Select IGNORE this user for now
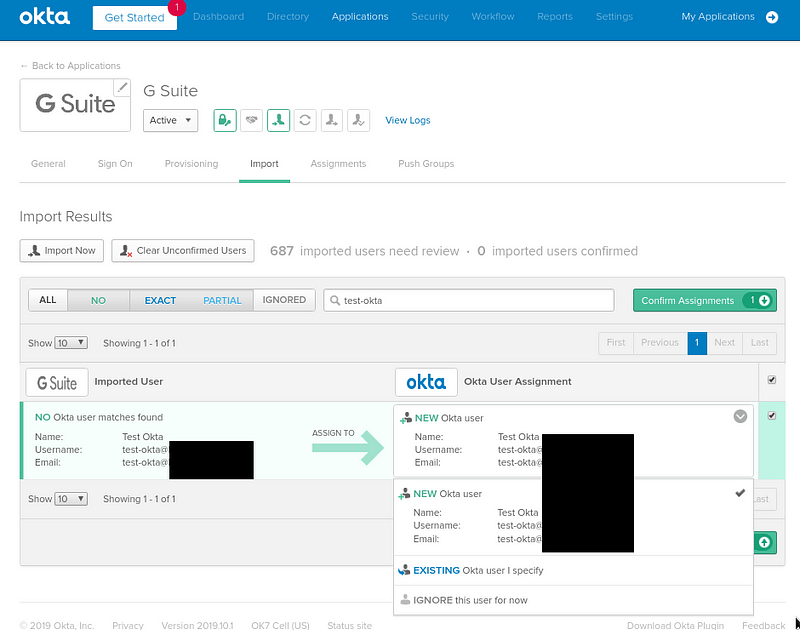The width and height of the screenshot is (800, 630). 573,600
